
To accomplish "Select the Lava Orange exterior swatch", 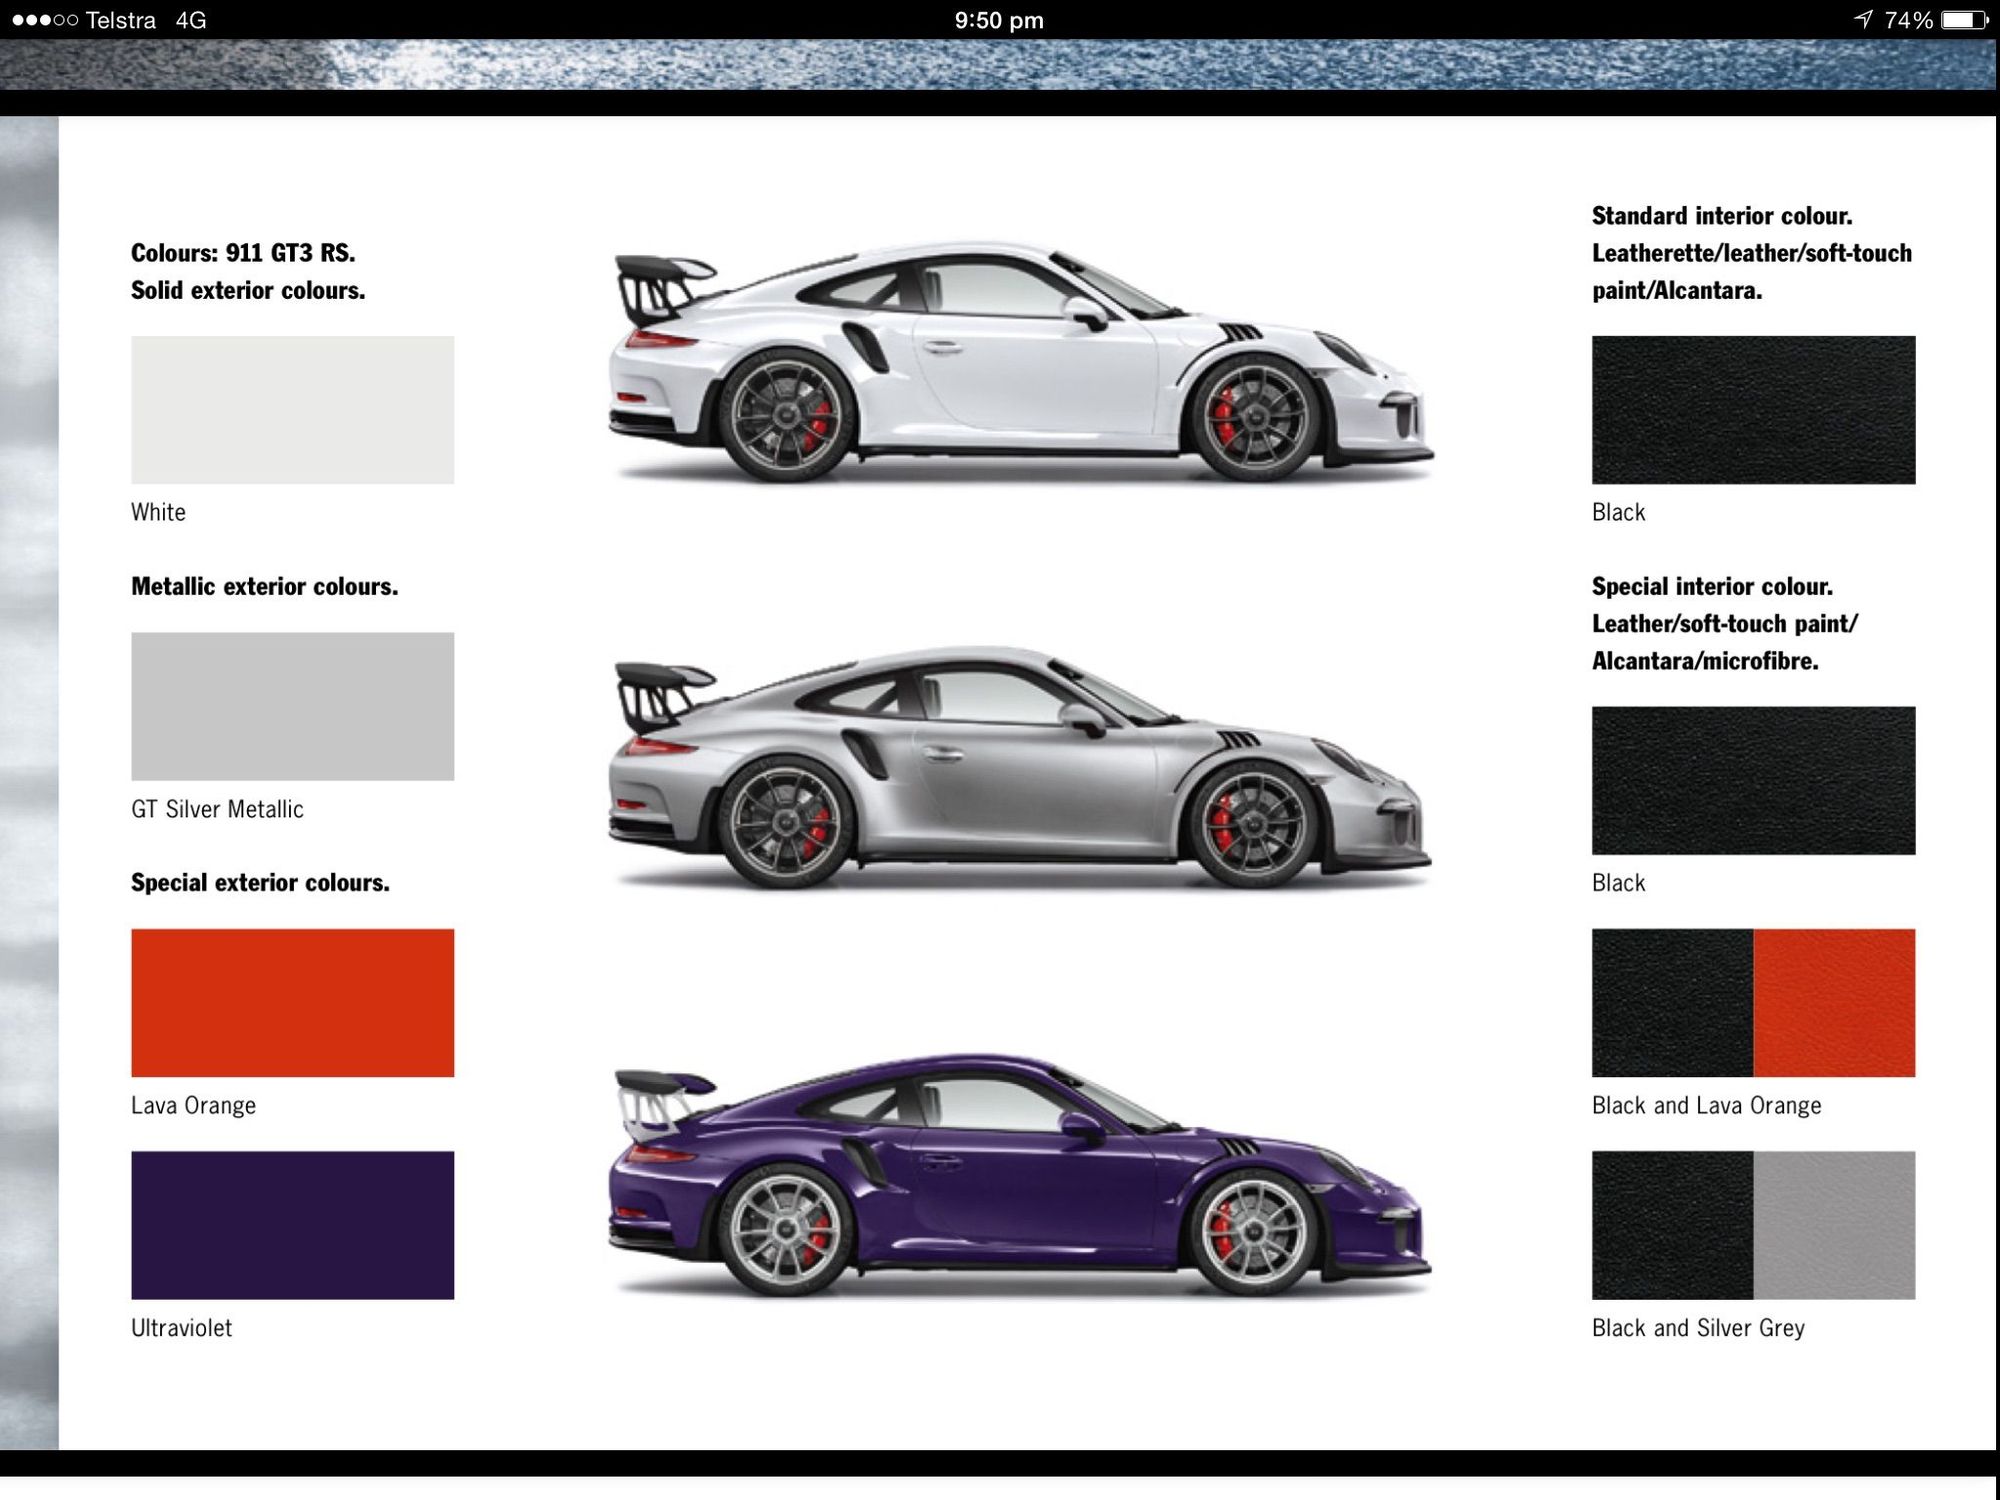I will pyautogui.click(x=292, y=1003).
